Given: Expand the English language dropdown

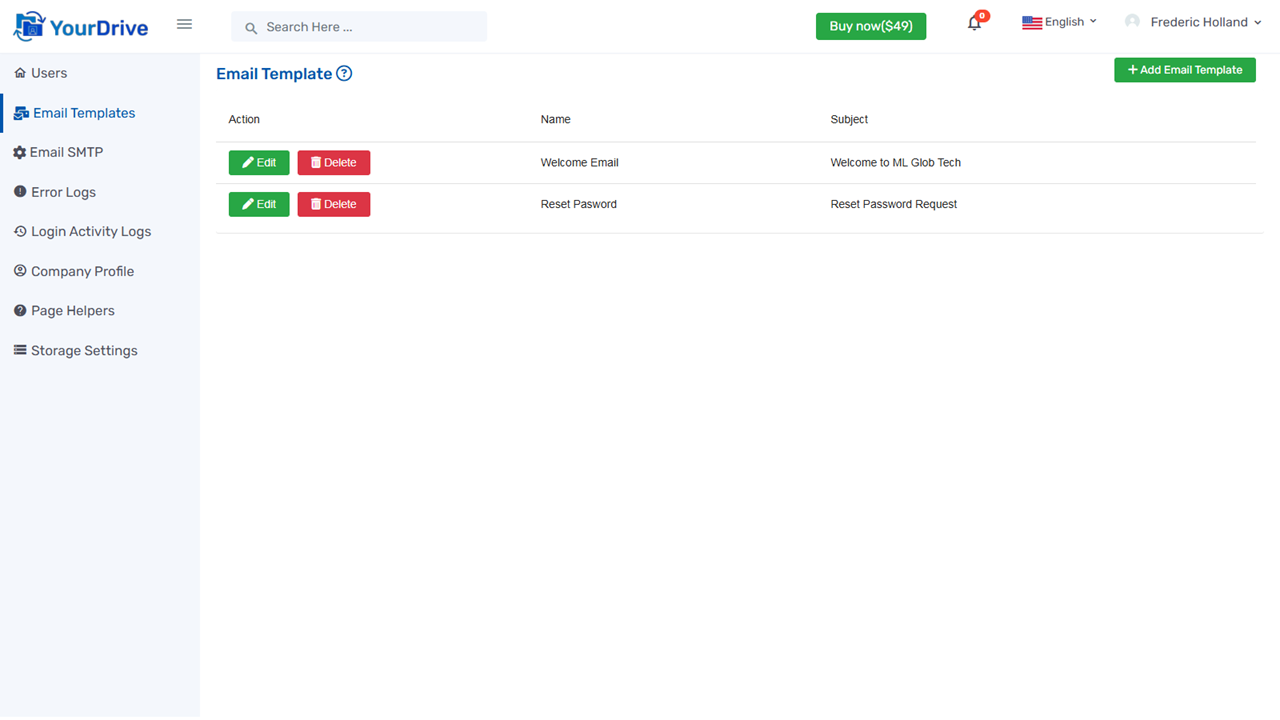Looking at the screenshot, I should click(1059, 21).
